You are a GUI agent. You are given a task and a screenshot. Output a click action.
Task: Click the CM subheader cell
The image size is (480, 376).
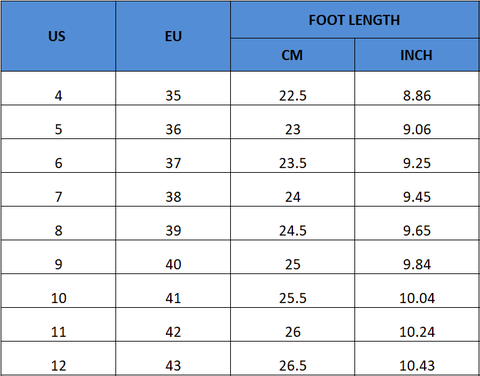292,55
